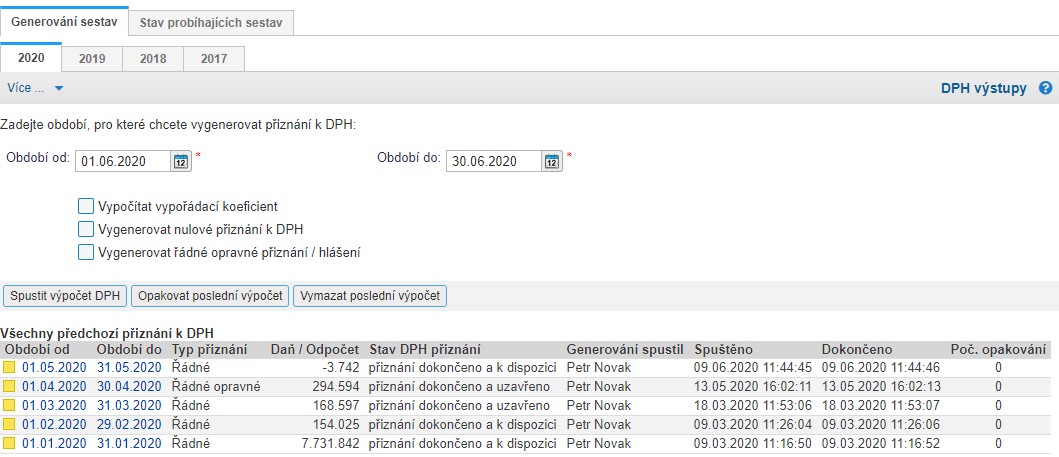Click the Období od date field
Image resolution: width=1059 pixels, height=457 pixels.
point(122,161)
